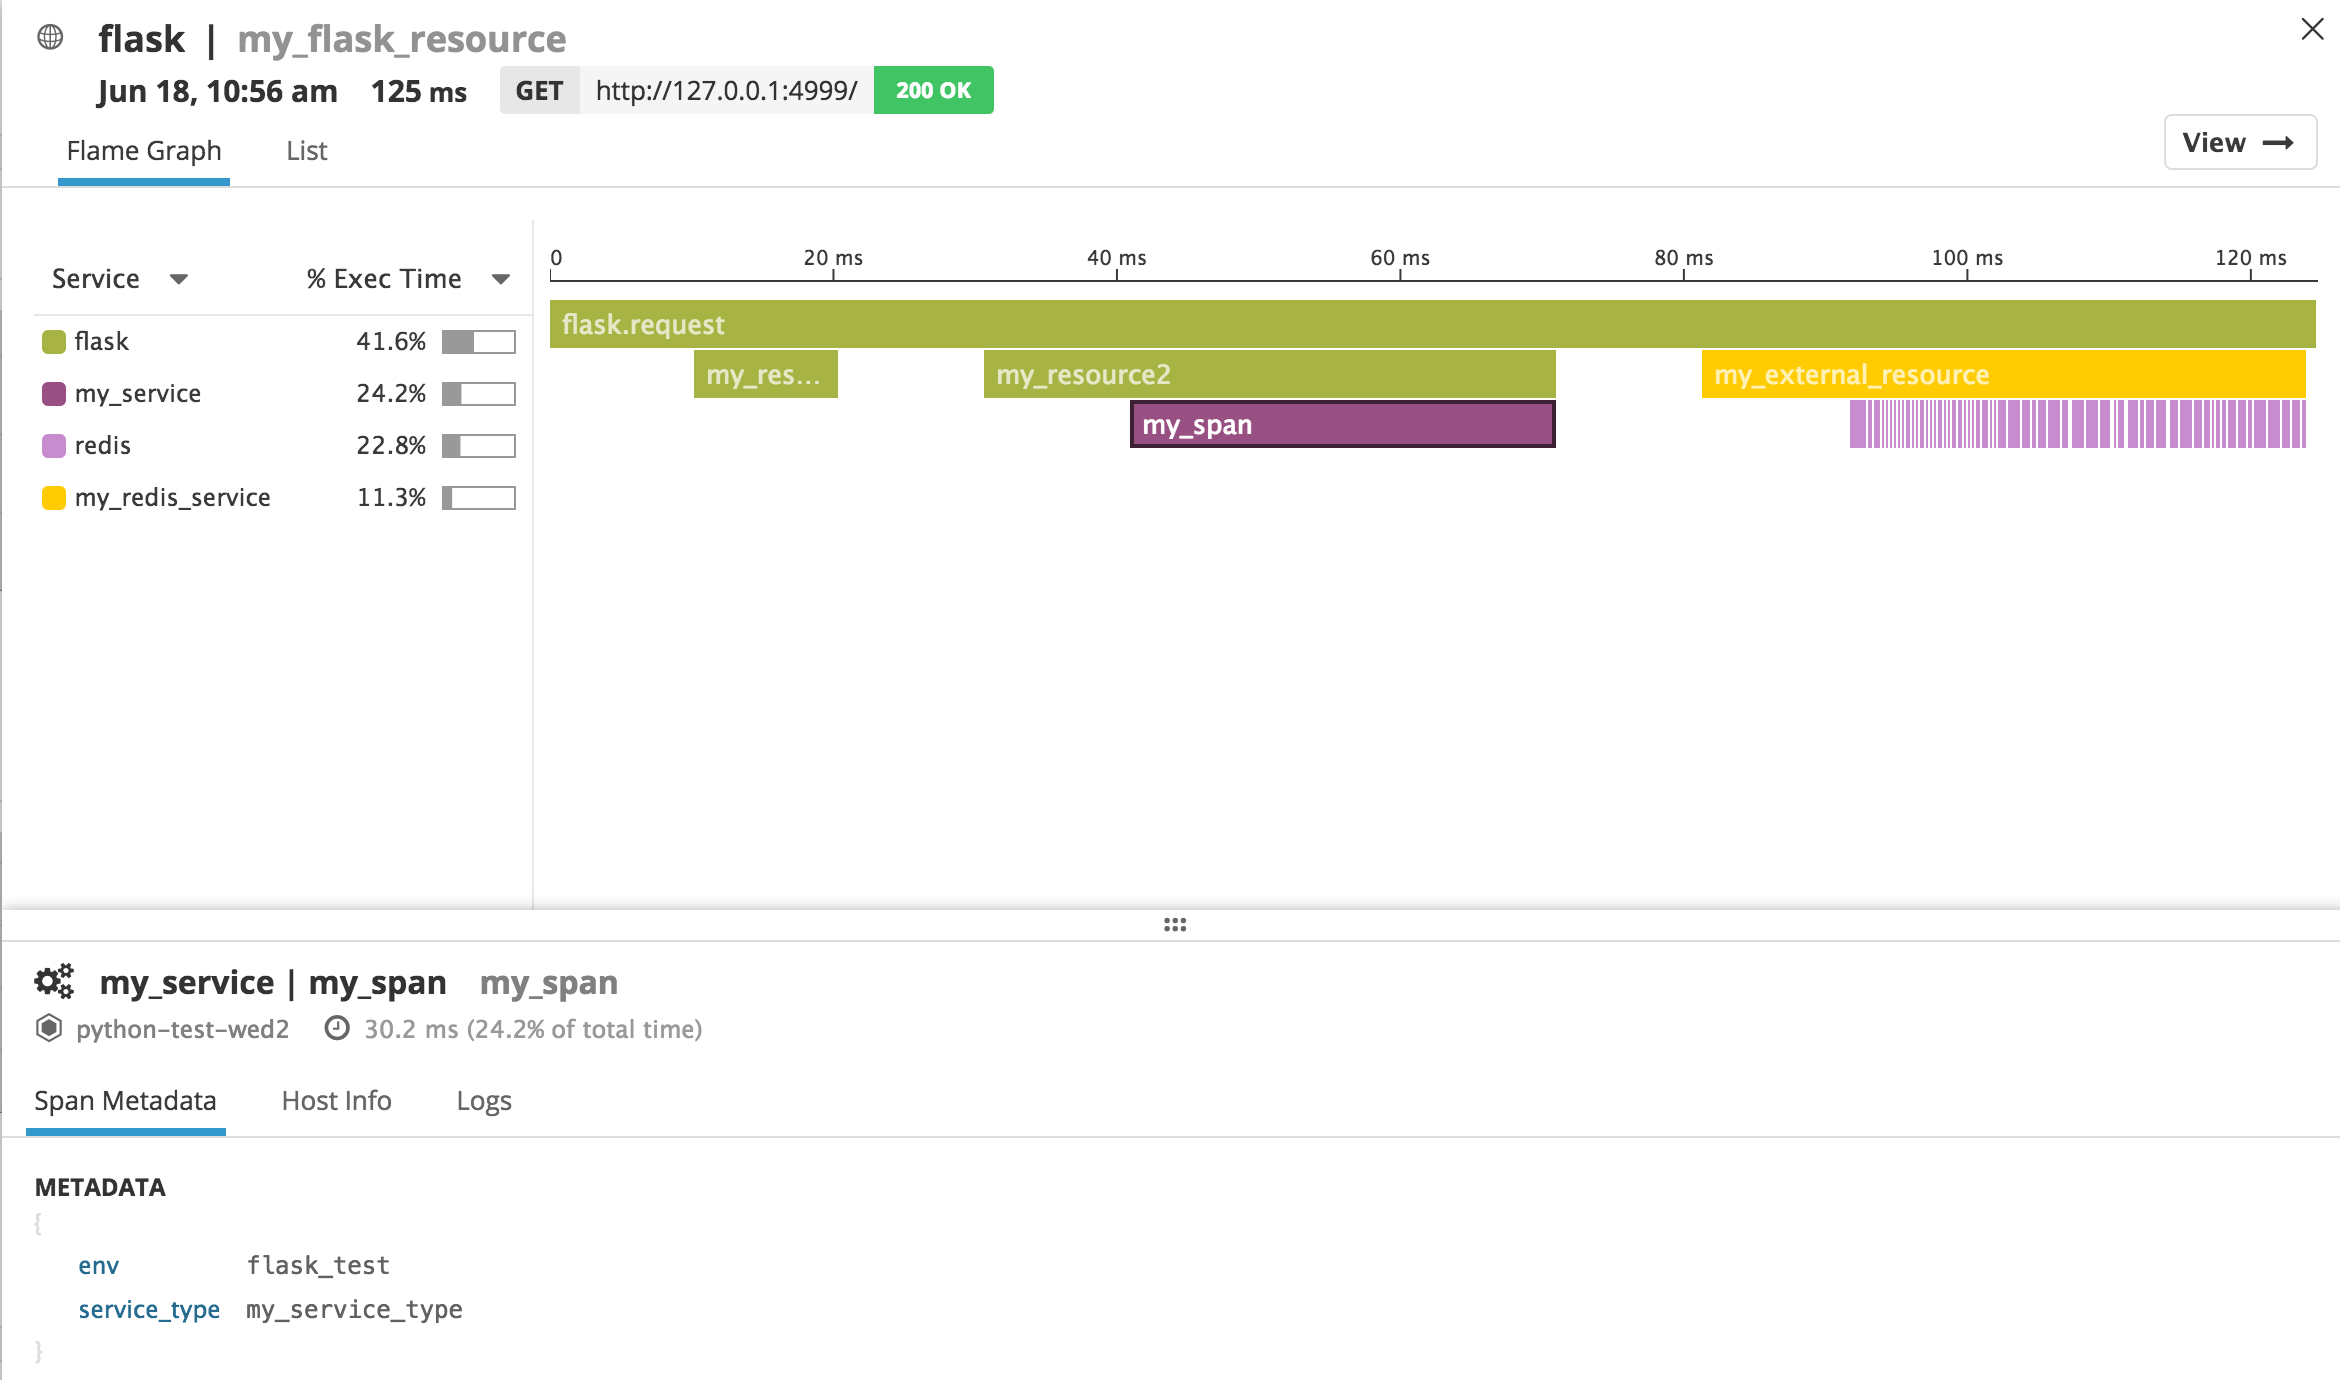The image size is (2340, 1380).
Task: Click the flask.request root span
Action: [x=1432, y=325]
